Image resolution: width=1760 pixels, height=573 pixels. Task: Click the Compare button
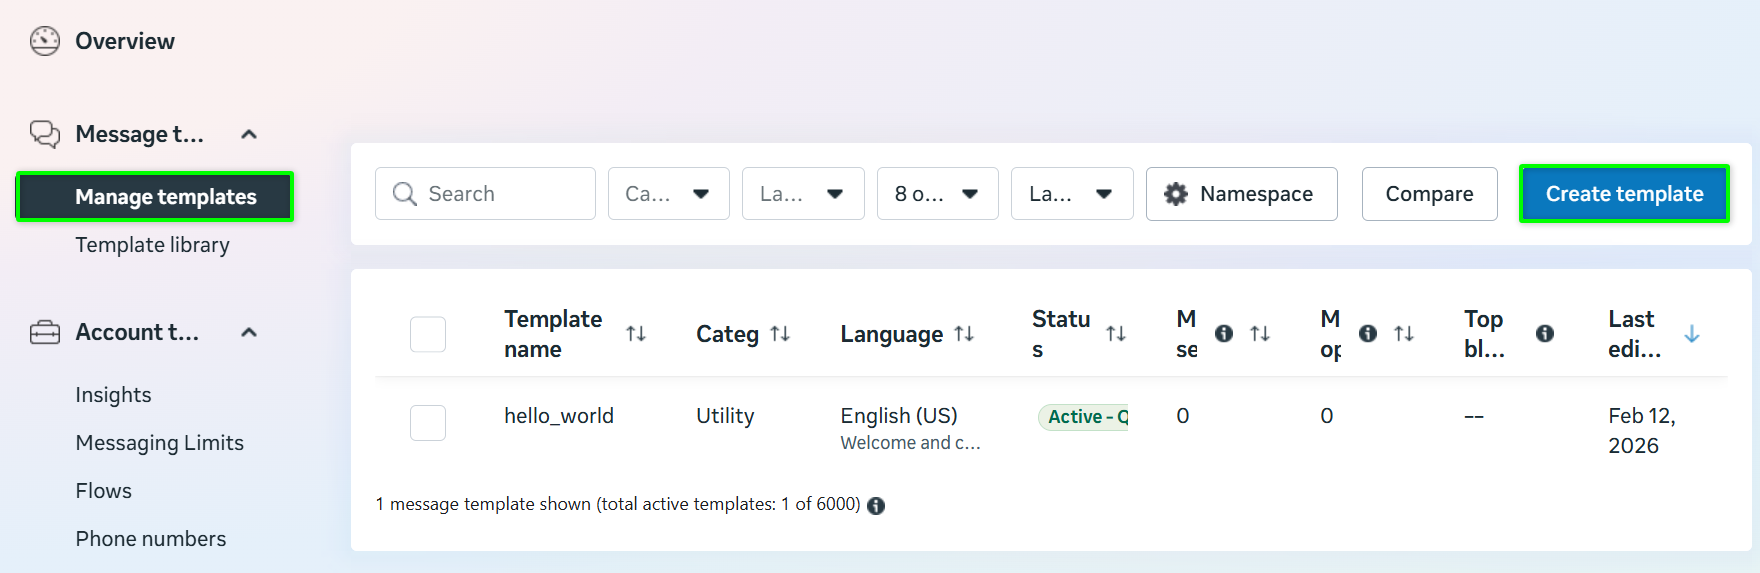(1429, 194)
